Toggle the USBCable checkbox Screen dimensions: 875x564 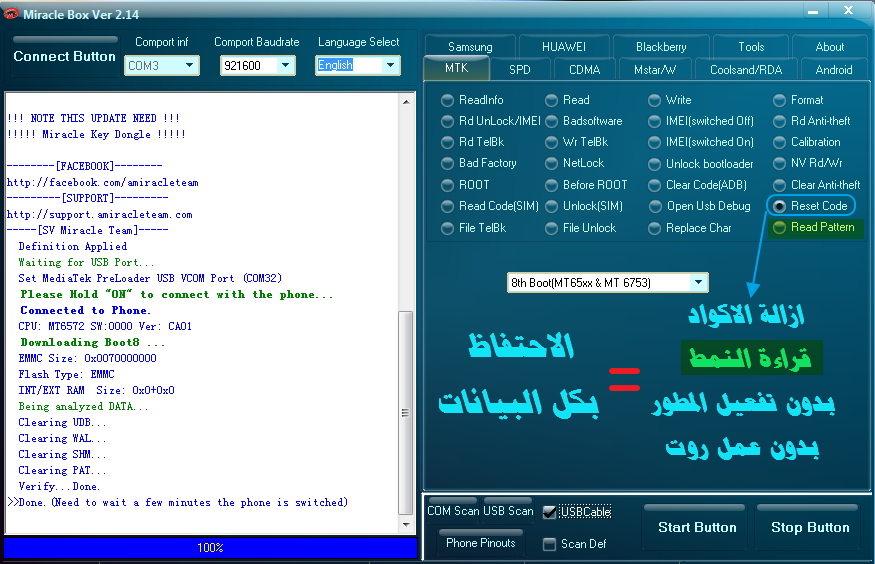(549, 512)
